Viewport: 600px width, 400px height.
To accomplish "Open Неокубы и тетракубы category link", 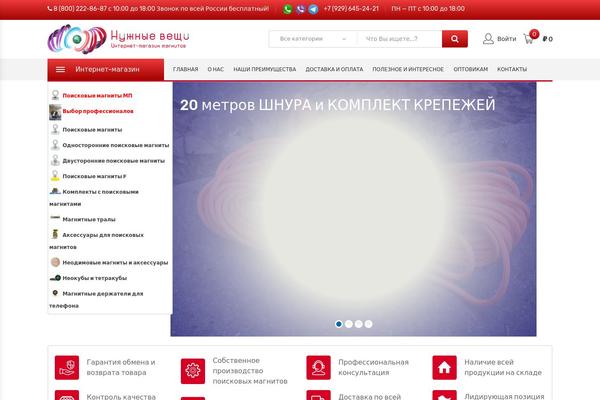I will (x=95, y=278).
